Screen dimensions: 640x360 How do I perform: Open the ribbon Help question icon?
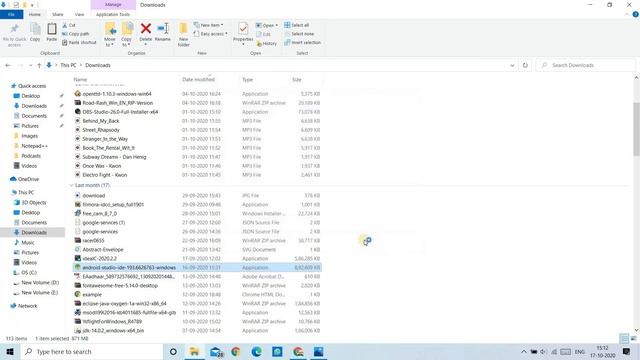[635, 14]
